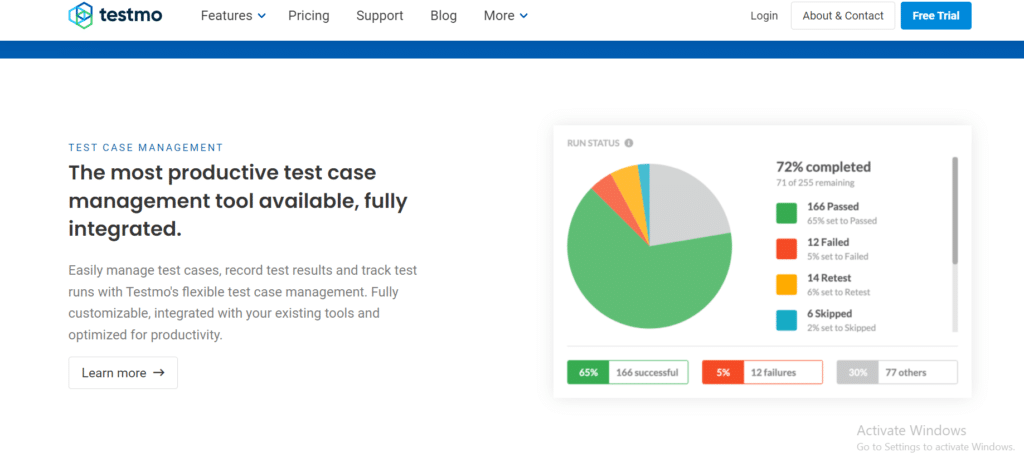Image resolution: width=1024 pixels, height=467 pixels.
Task: Click the '12 Failed' legend label
Action: [x=828, y=242]
